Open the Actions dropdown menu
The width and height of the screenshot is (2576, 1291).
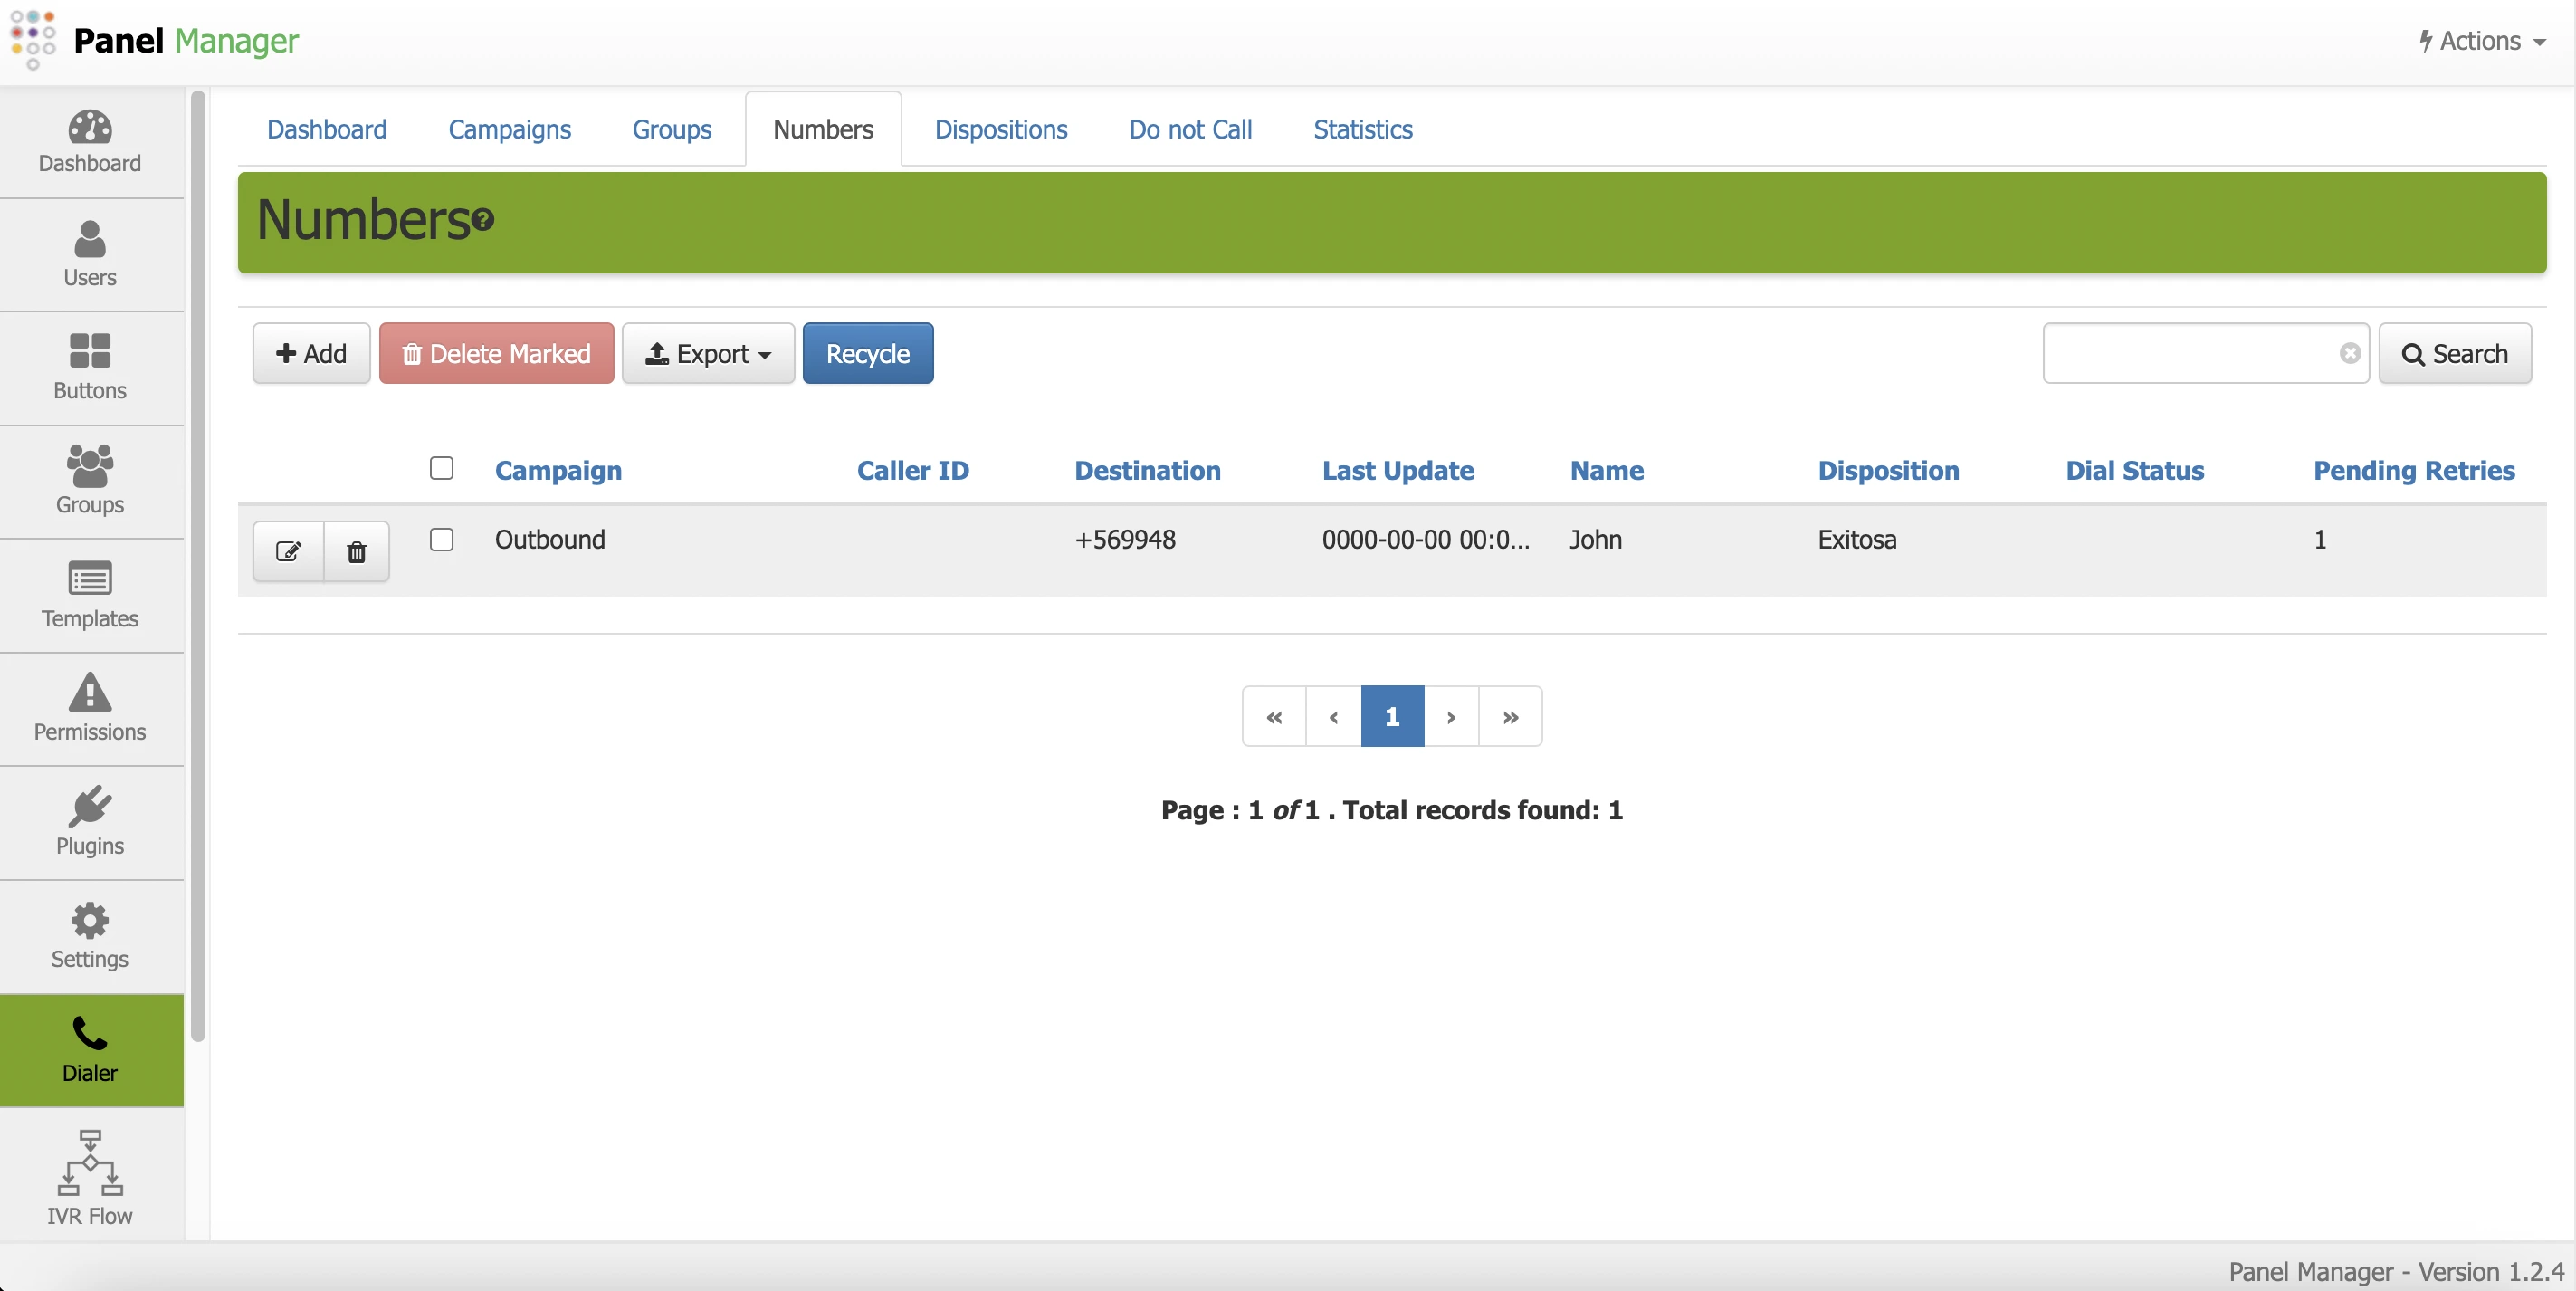[2482, 41]
